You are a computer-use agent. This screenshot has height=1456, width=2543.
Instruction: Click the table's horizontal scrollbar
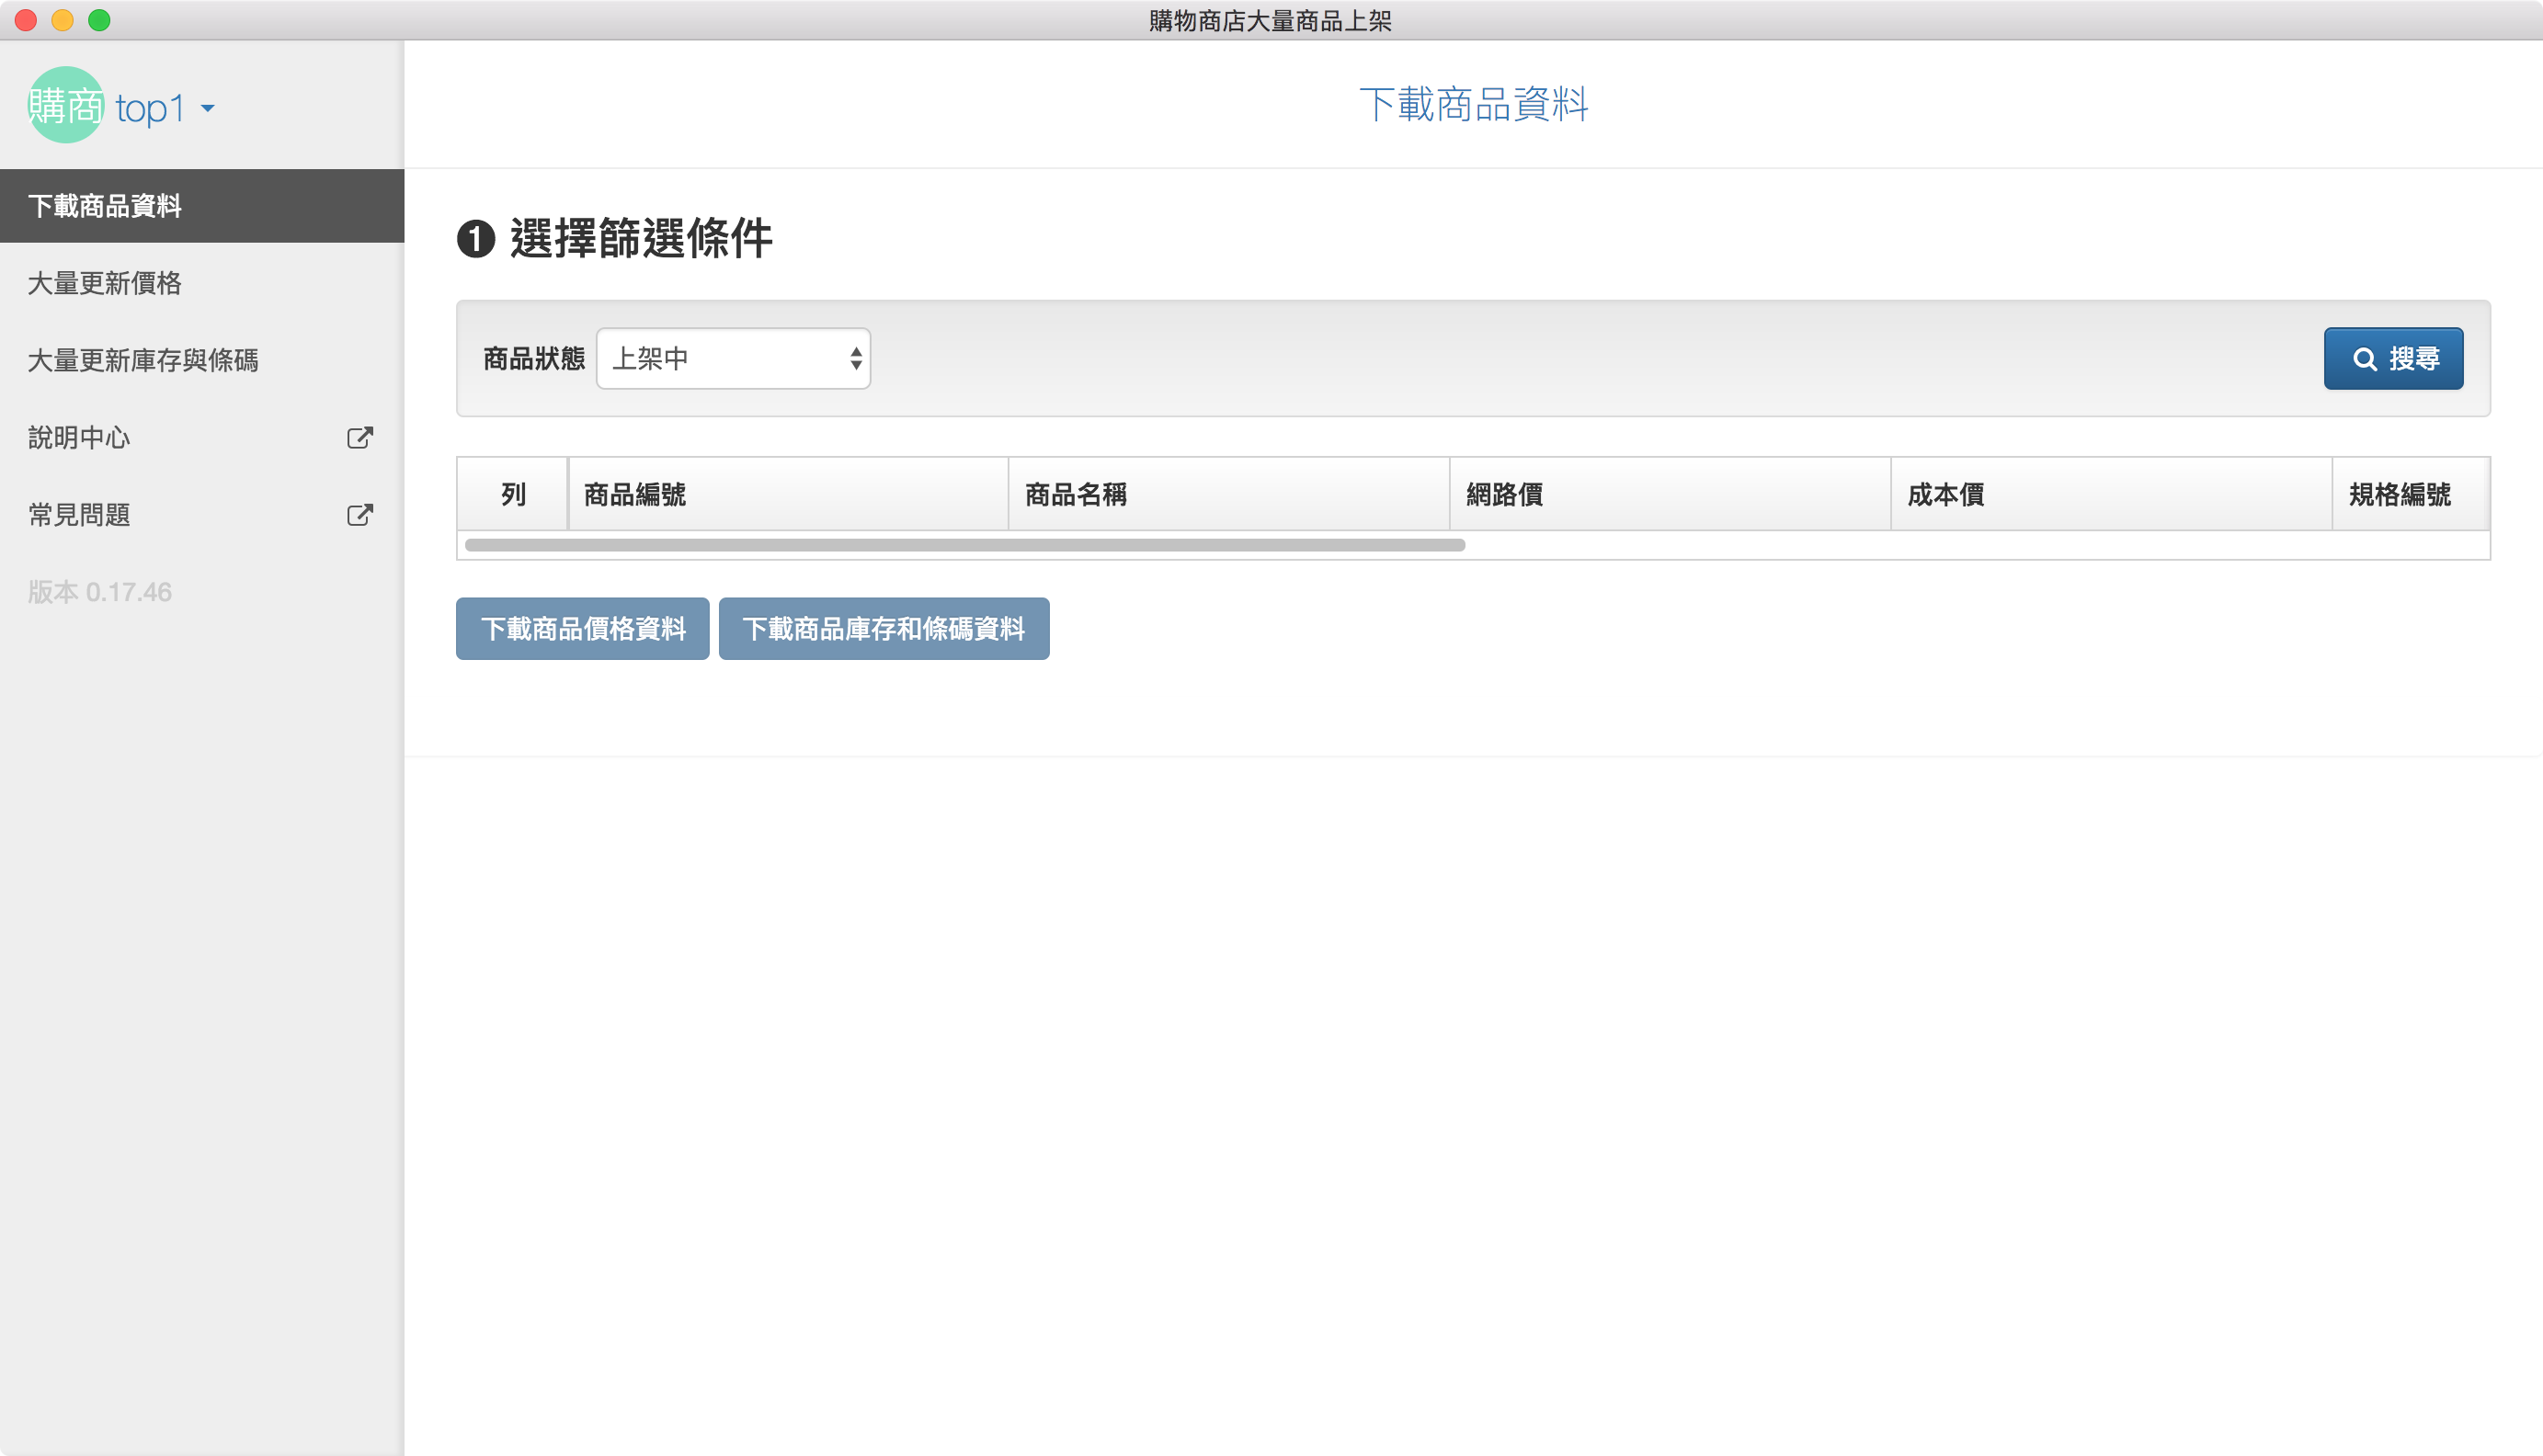click(965, 545)
